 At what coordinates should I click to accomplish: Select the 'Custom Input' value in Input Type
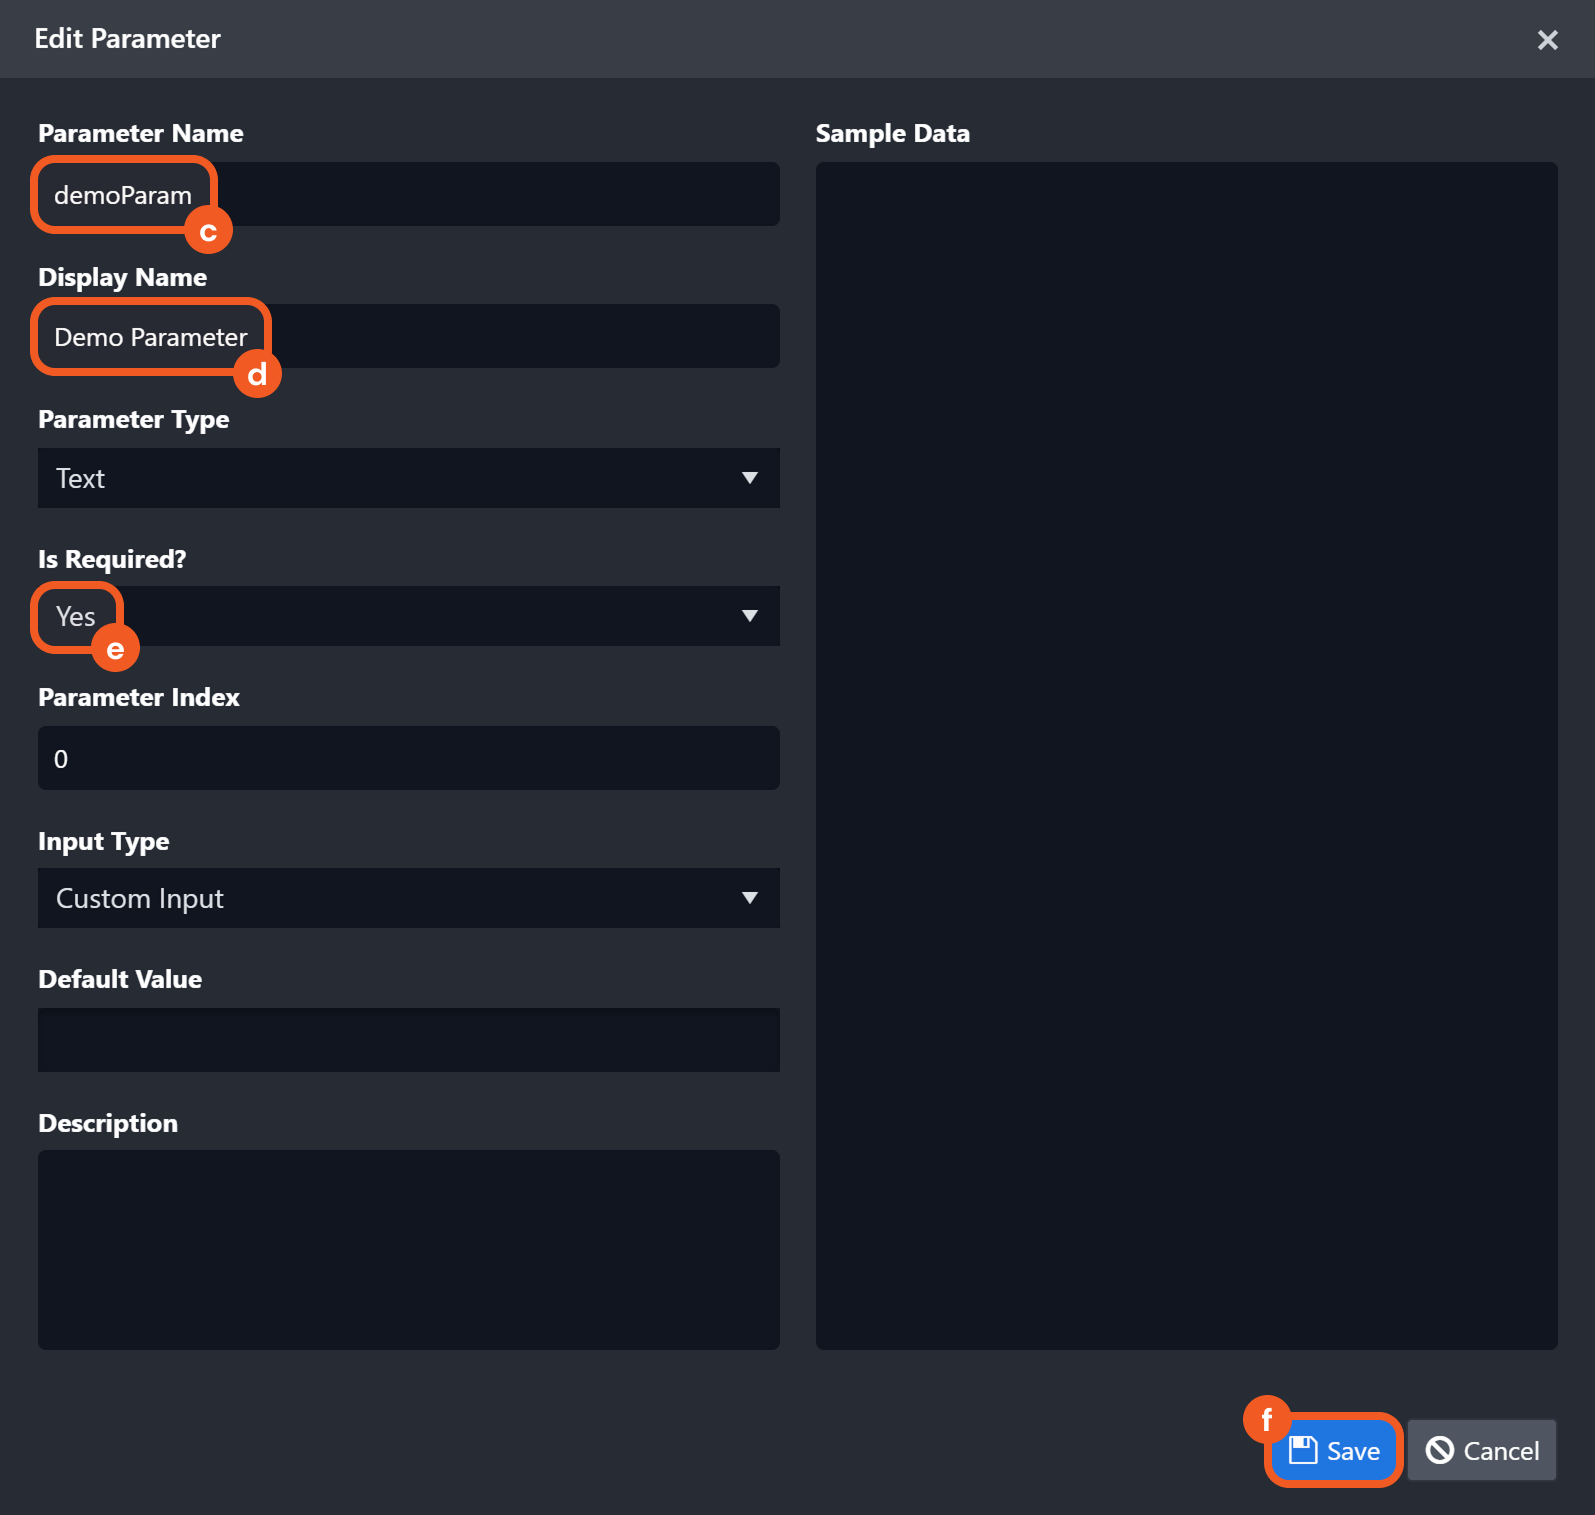pos(140,898)
